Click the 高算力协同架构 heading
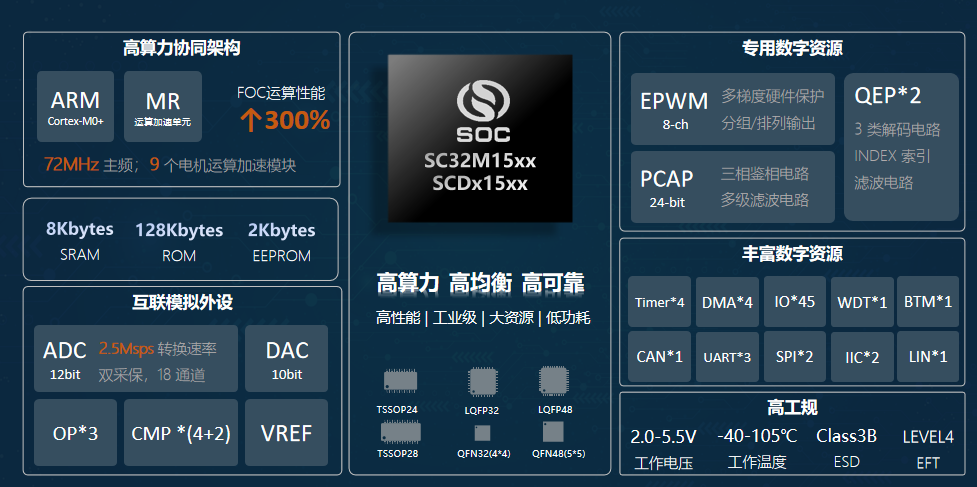Screen dimensions: 977x487 point(181,48)
